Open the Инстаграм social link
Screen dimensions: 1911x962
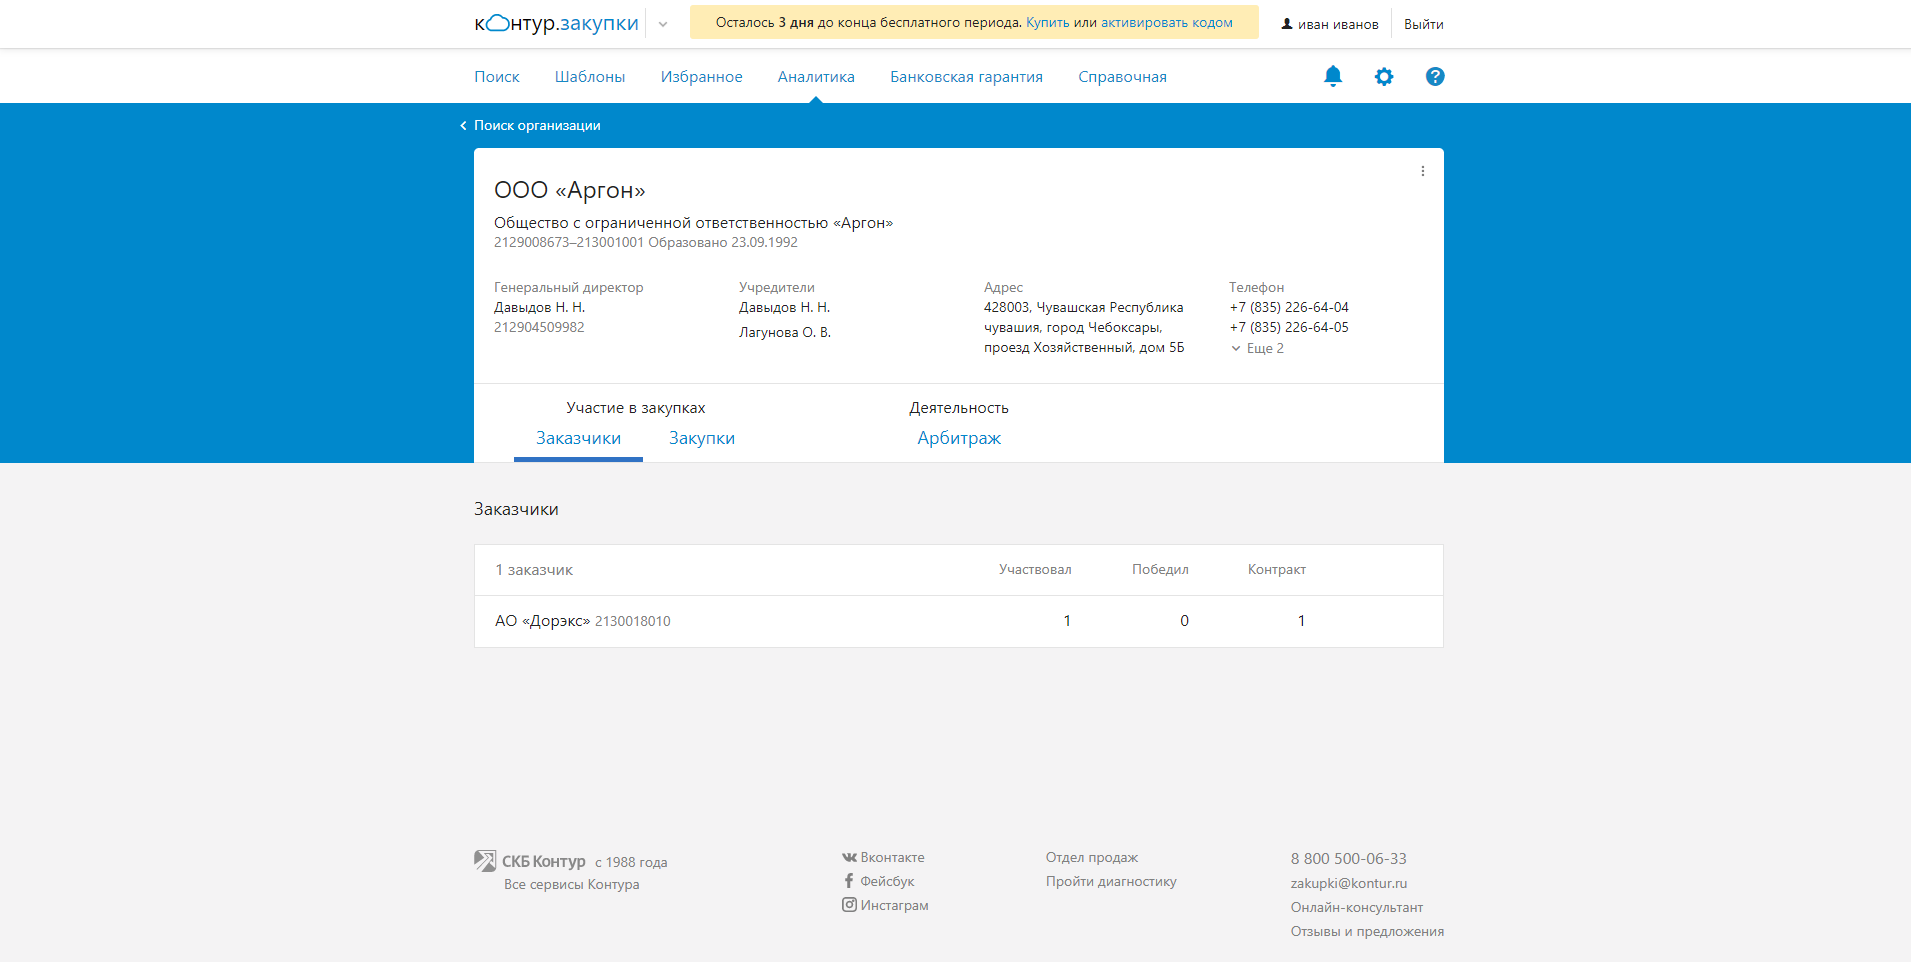(x=885, y=905)
